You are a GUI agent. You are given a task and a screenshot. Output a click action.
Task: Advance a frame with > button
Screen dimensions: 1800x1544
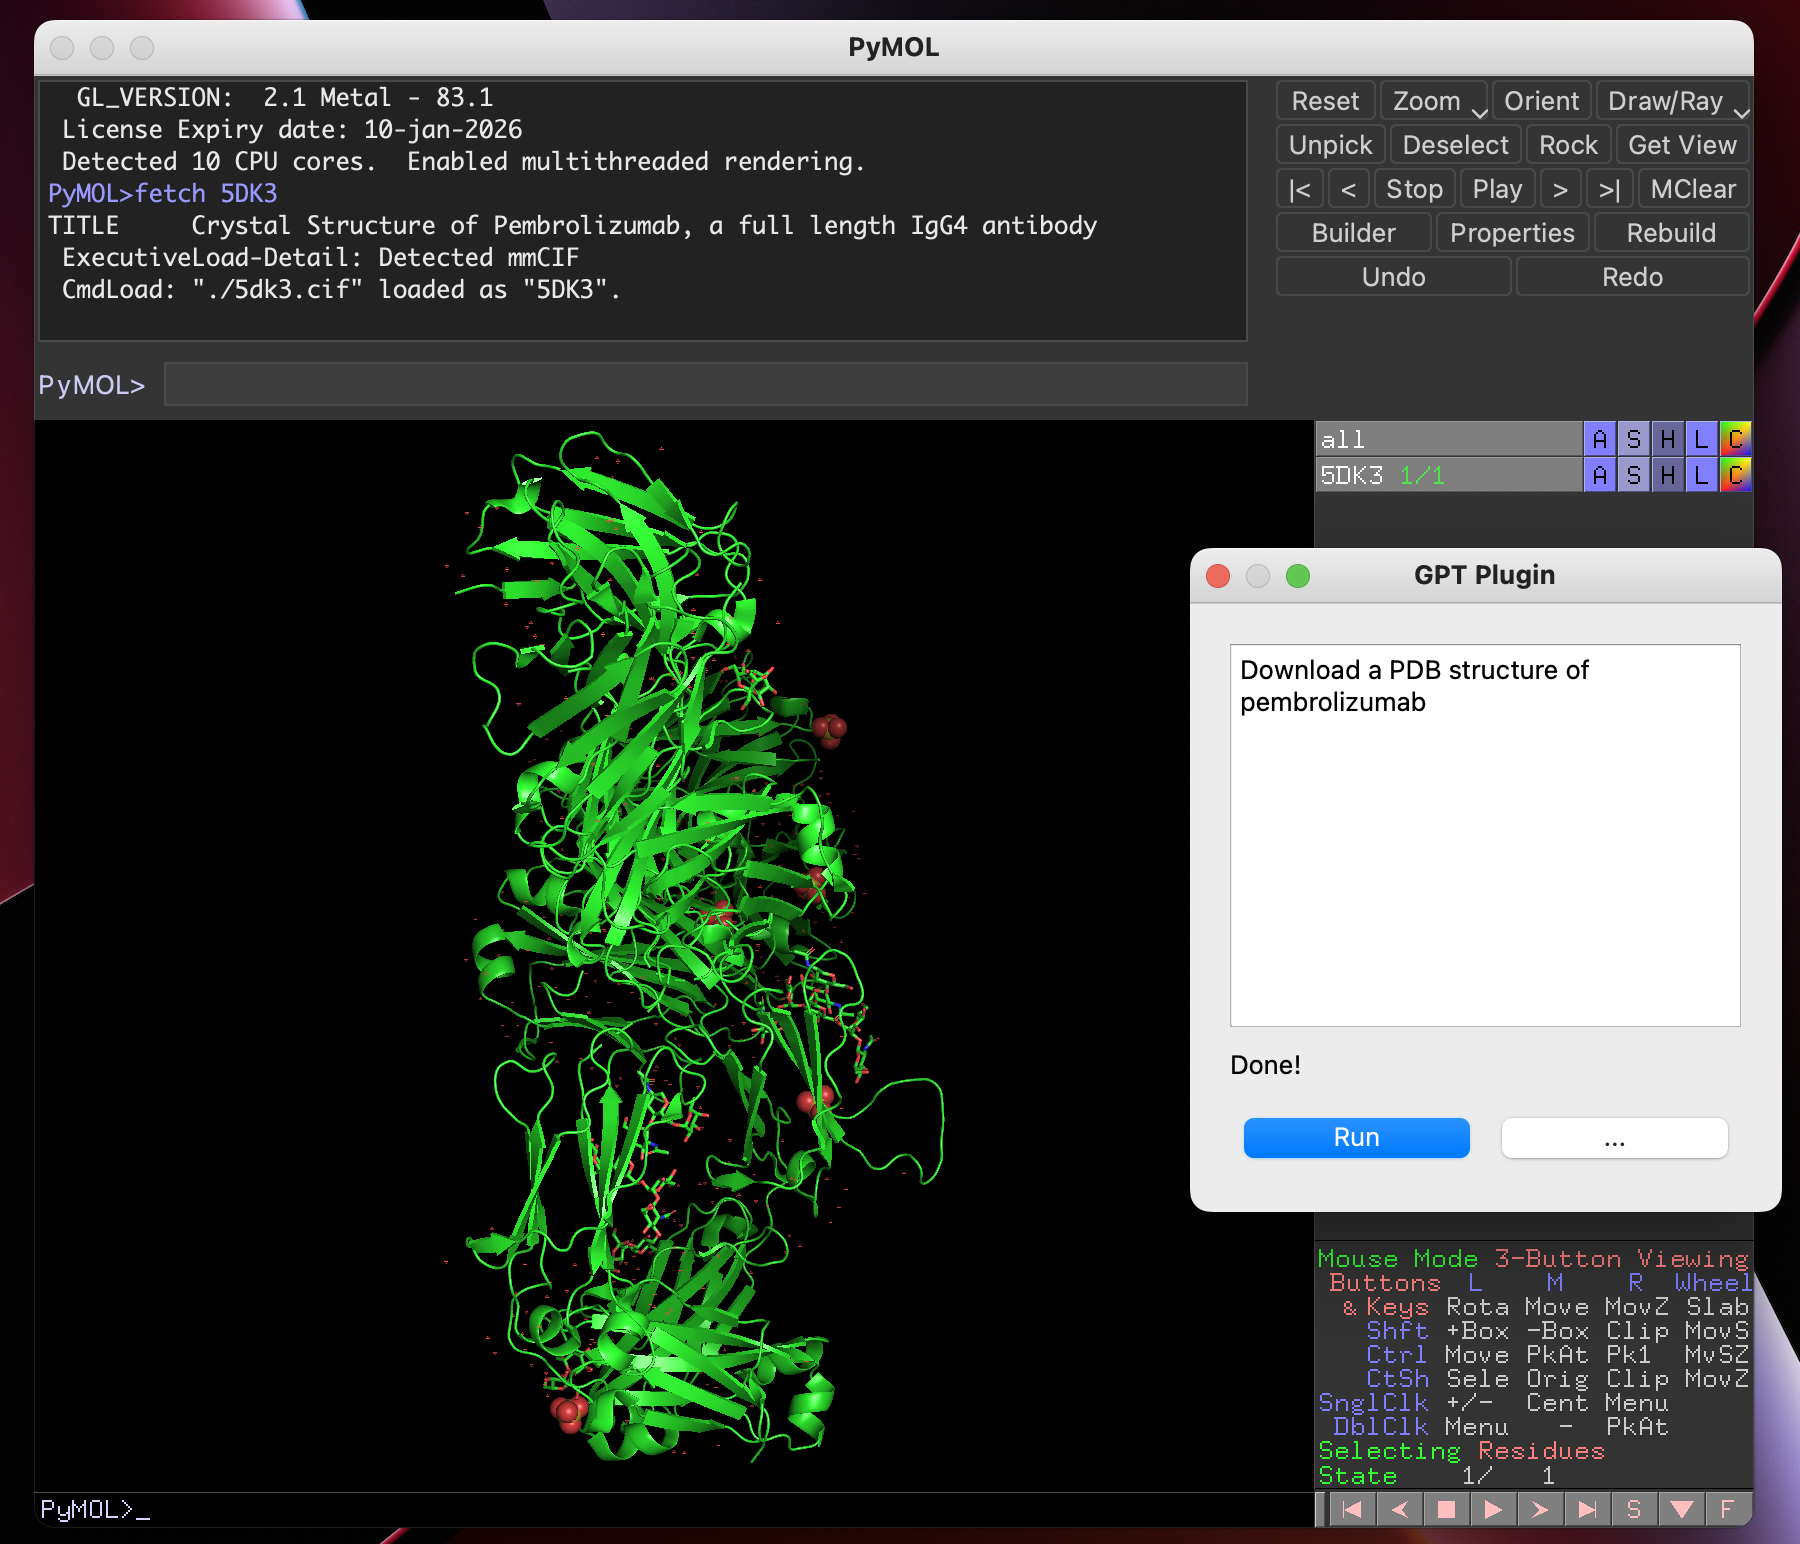[1560, 189]
